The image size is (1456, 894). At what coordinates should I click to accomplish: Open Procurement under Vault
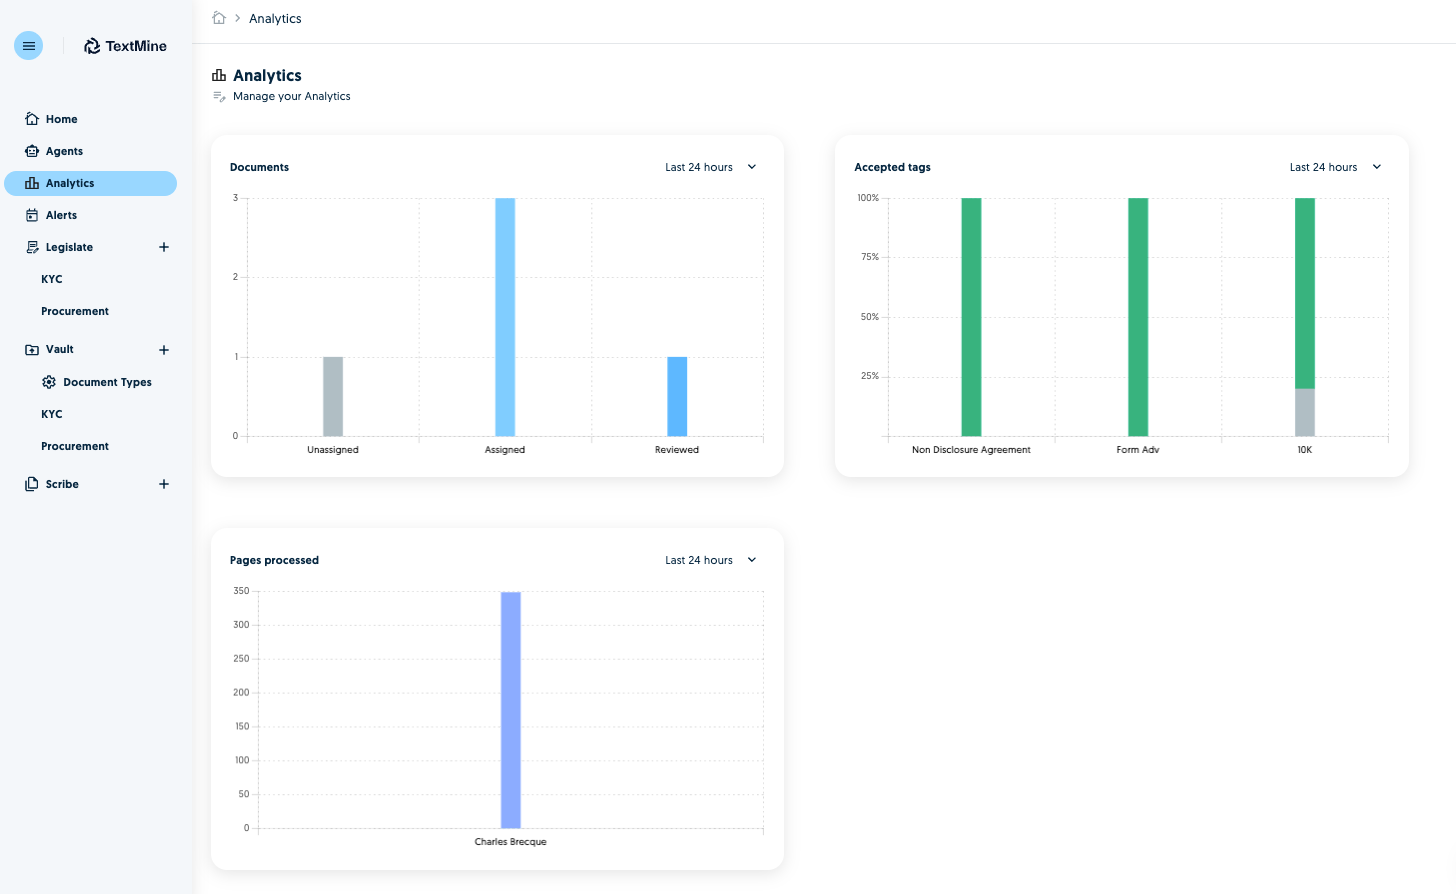click(x=75, y=446)
